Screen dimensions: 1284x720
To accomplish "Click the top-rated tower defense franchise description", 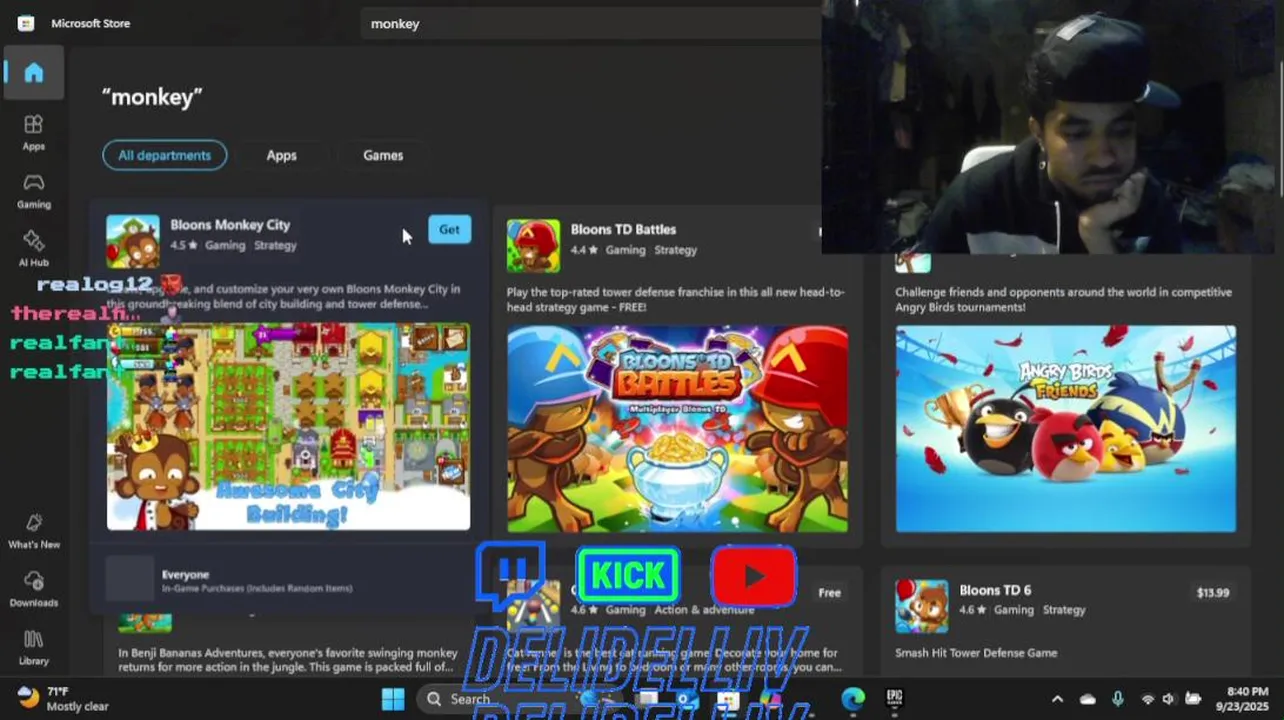I will point(676,300).
